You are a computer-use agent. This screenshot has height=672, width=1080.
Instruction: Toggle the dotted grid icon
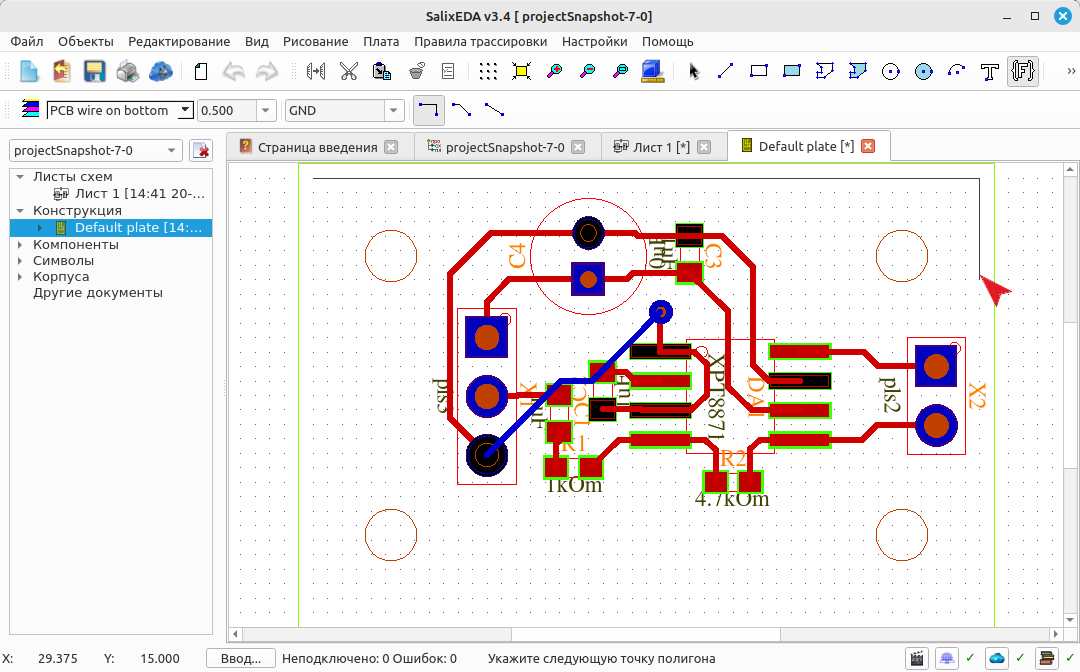488,71
